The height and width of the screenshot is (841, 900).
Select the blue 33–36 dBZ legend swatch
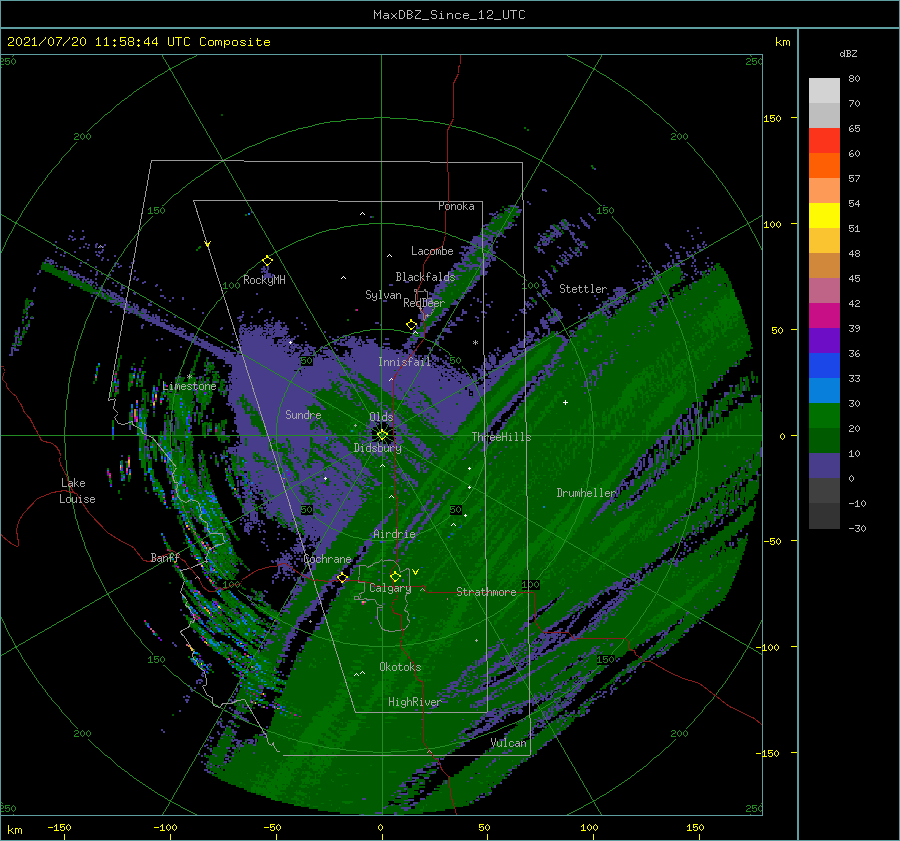pos(824,365)
